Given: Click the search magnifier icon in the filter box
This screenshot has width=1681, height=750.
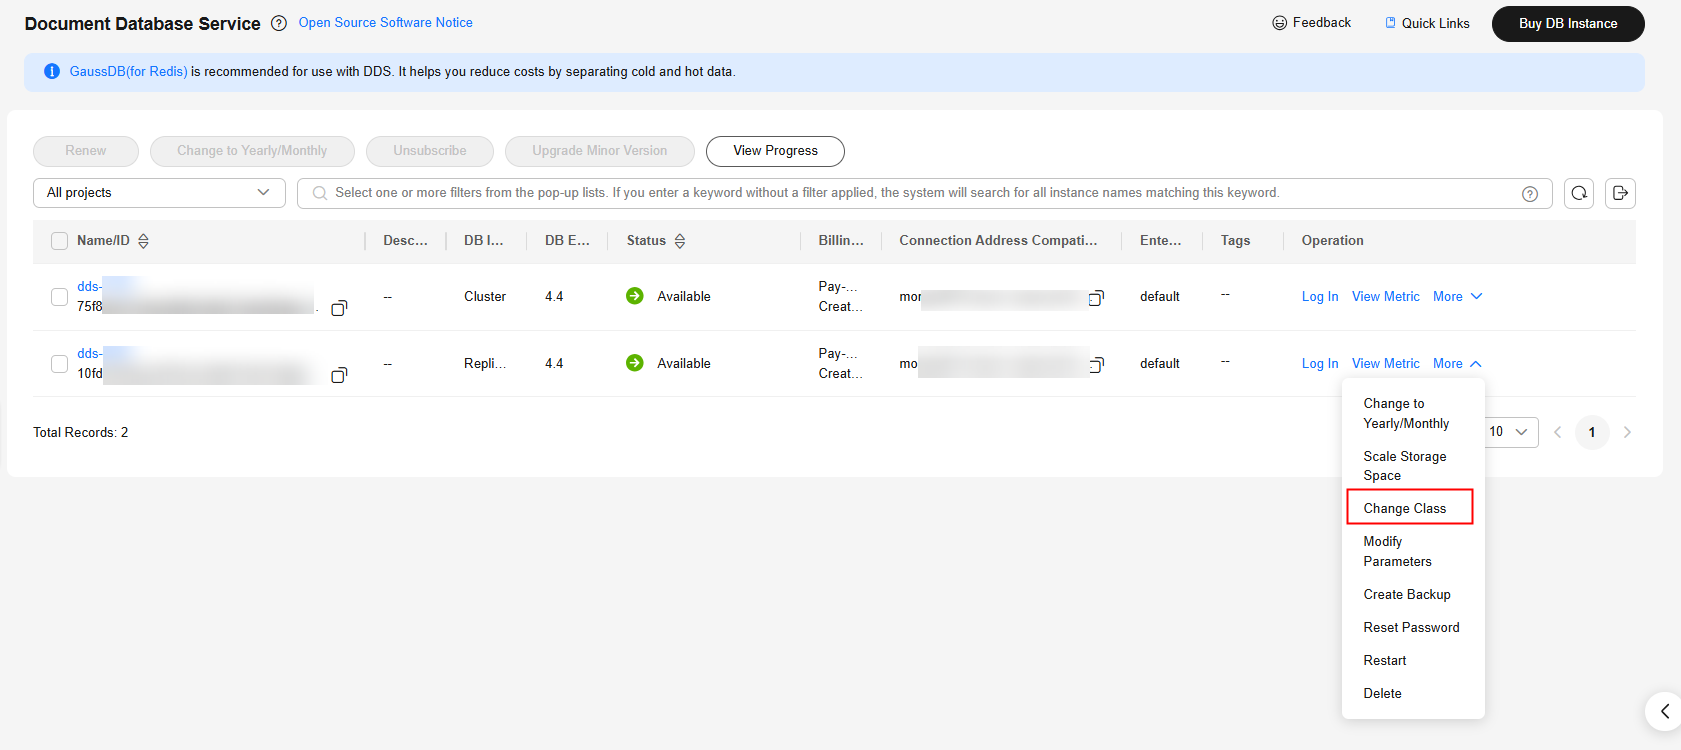Looking at the screenshot, I should [x=319, y=193].
